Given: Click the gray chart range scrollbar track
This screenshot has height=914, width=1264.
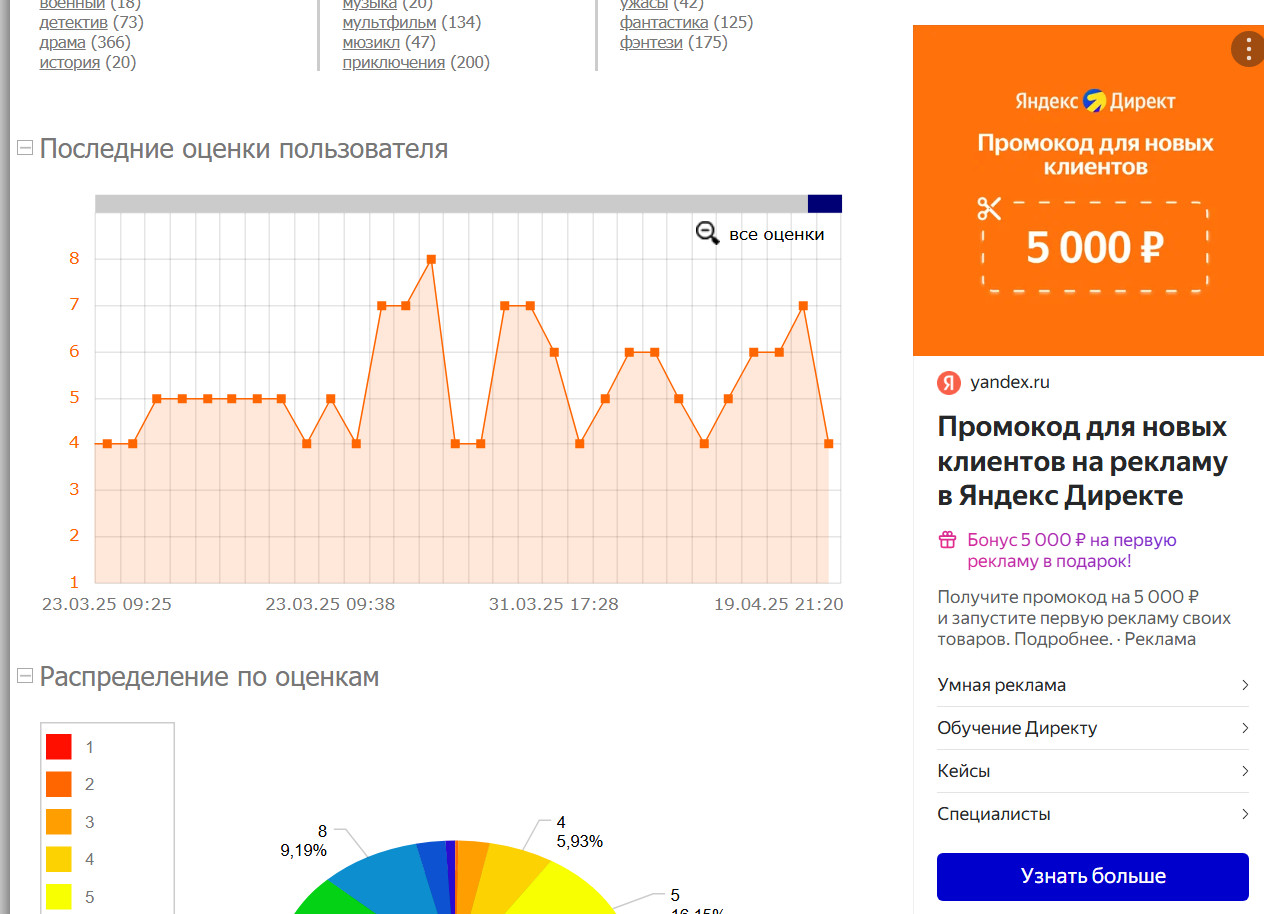Looking at the screenshot, I should (x=451, y=204).
